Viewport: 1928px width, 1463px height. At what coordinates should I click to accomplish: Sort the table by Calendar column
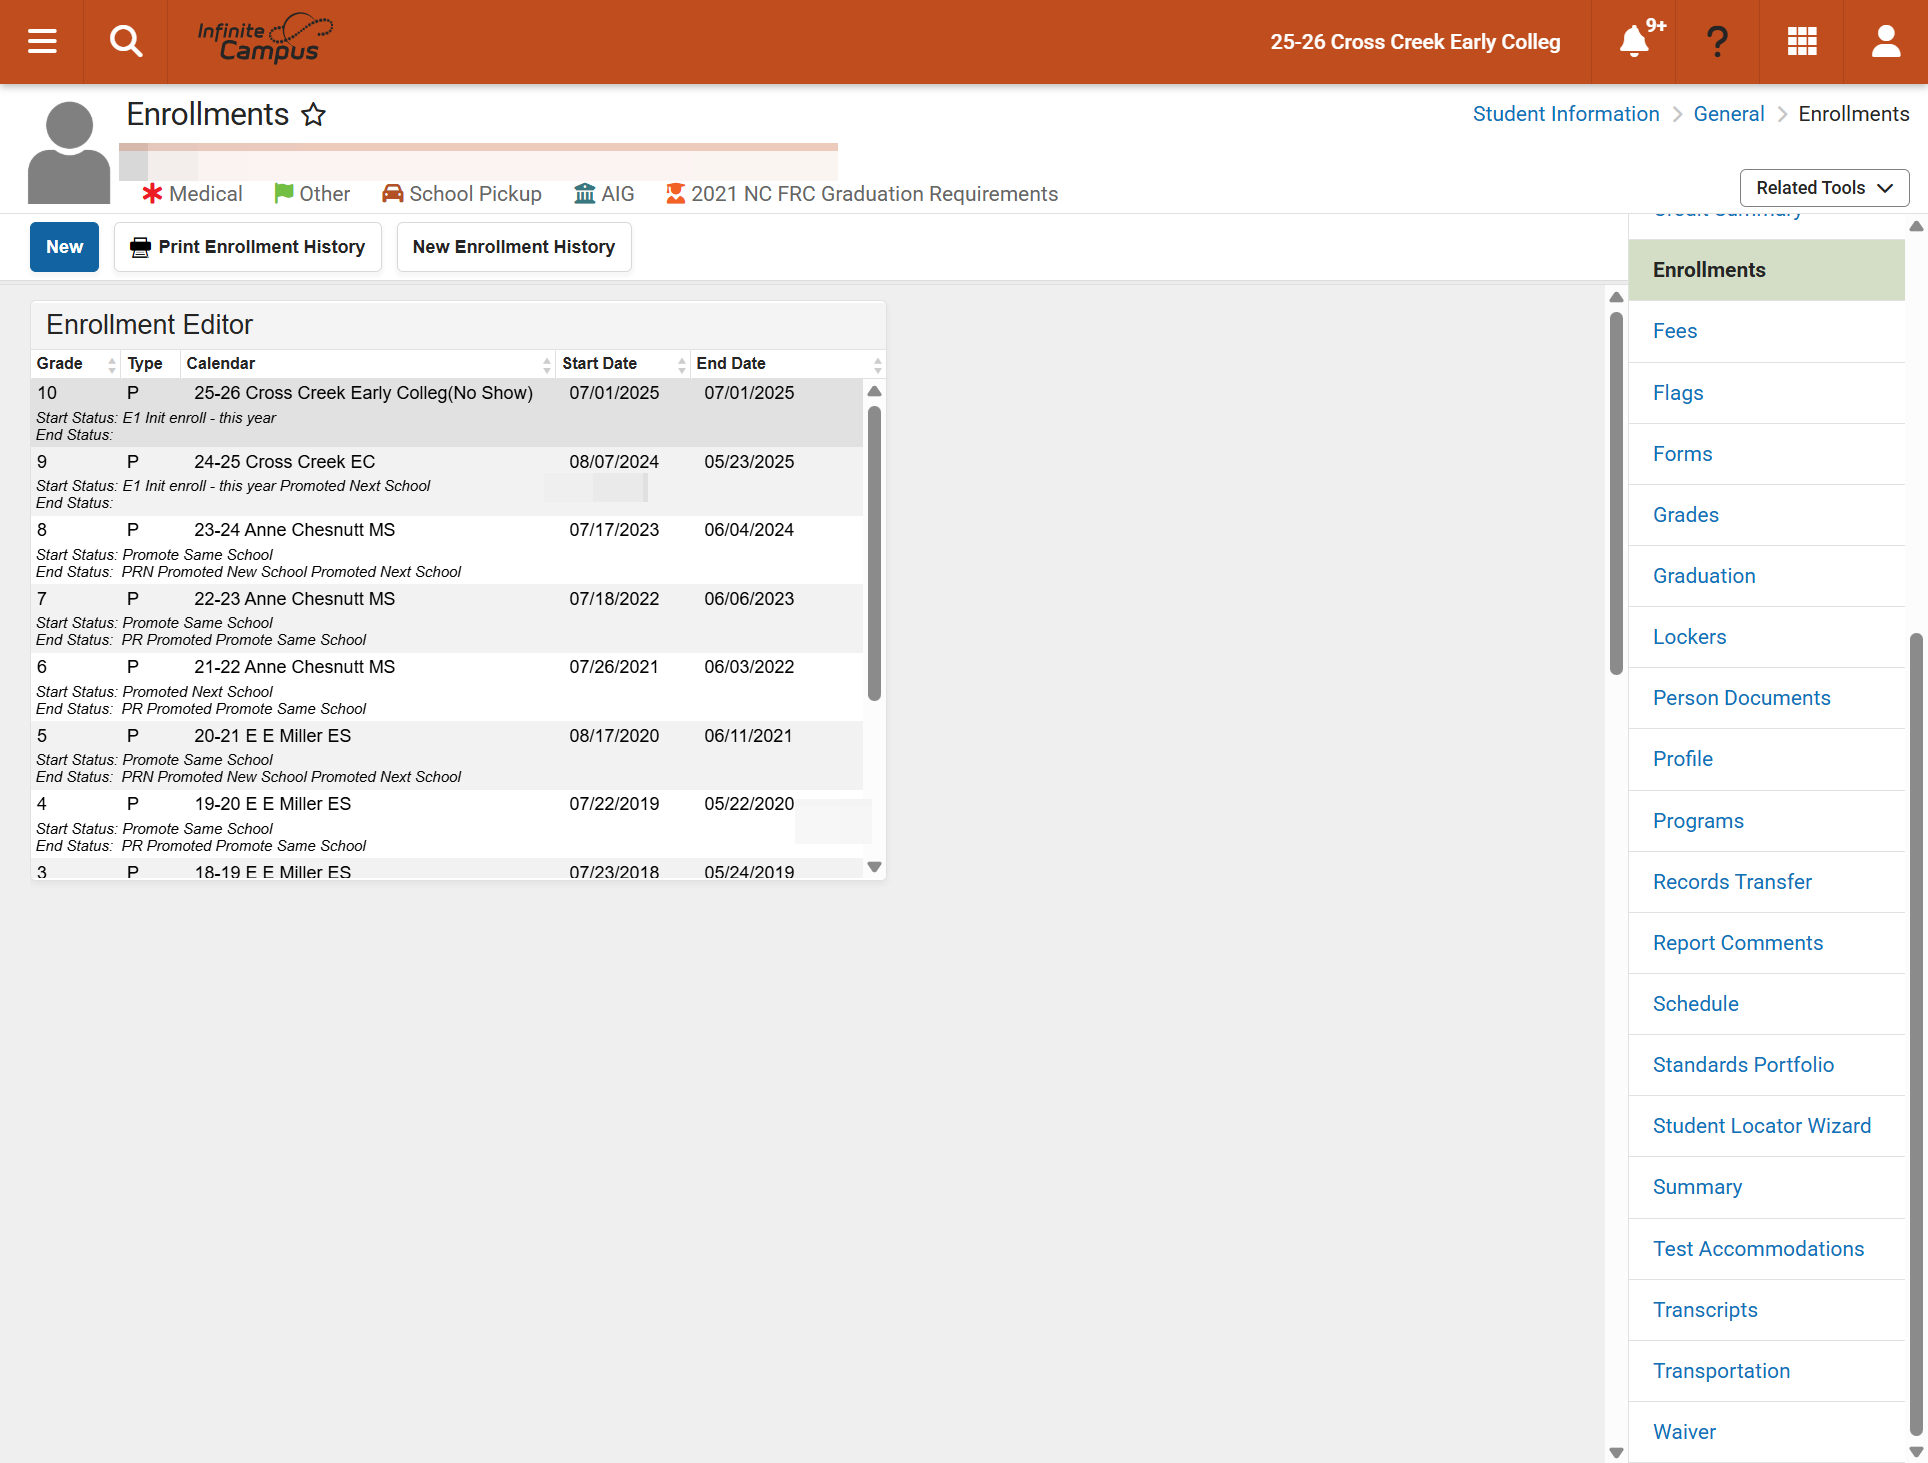(367, 364)
